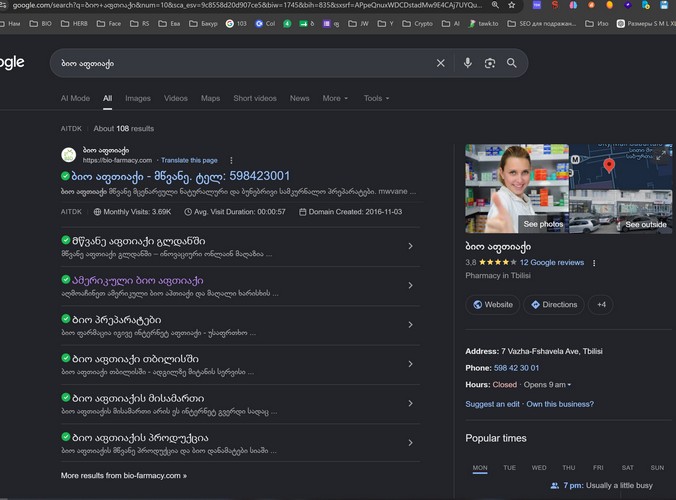Click Translate this page link
The image size is (676, 500).
tap(189, 160)
